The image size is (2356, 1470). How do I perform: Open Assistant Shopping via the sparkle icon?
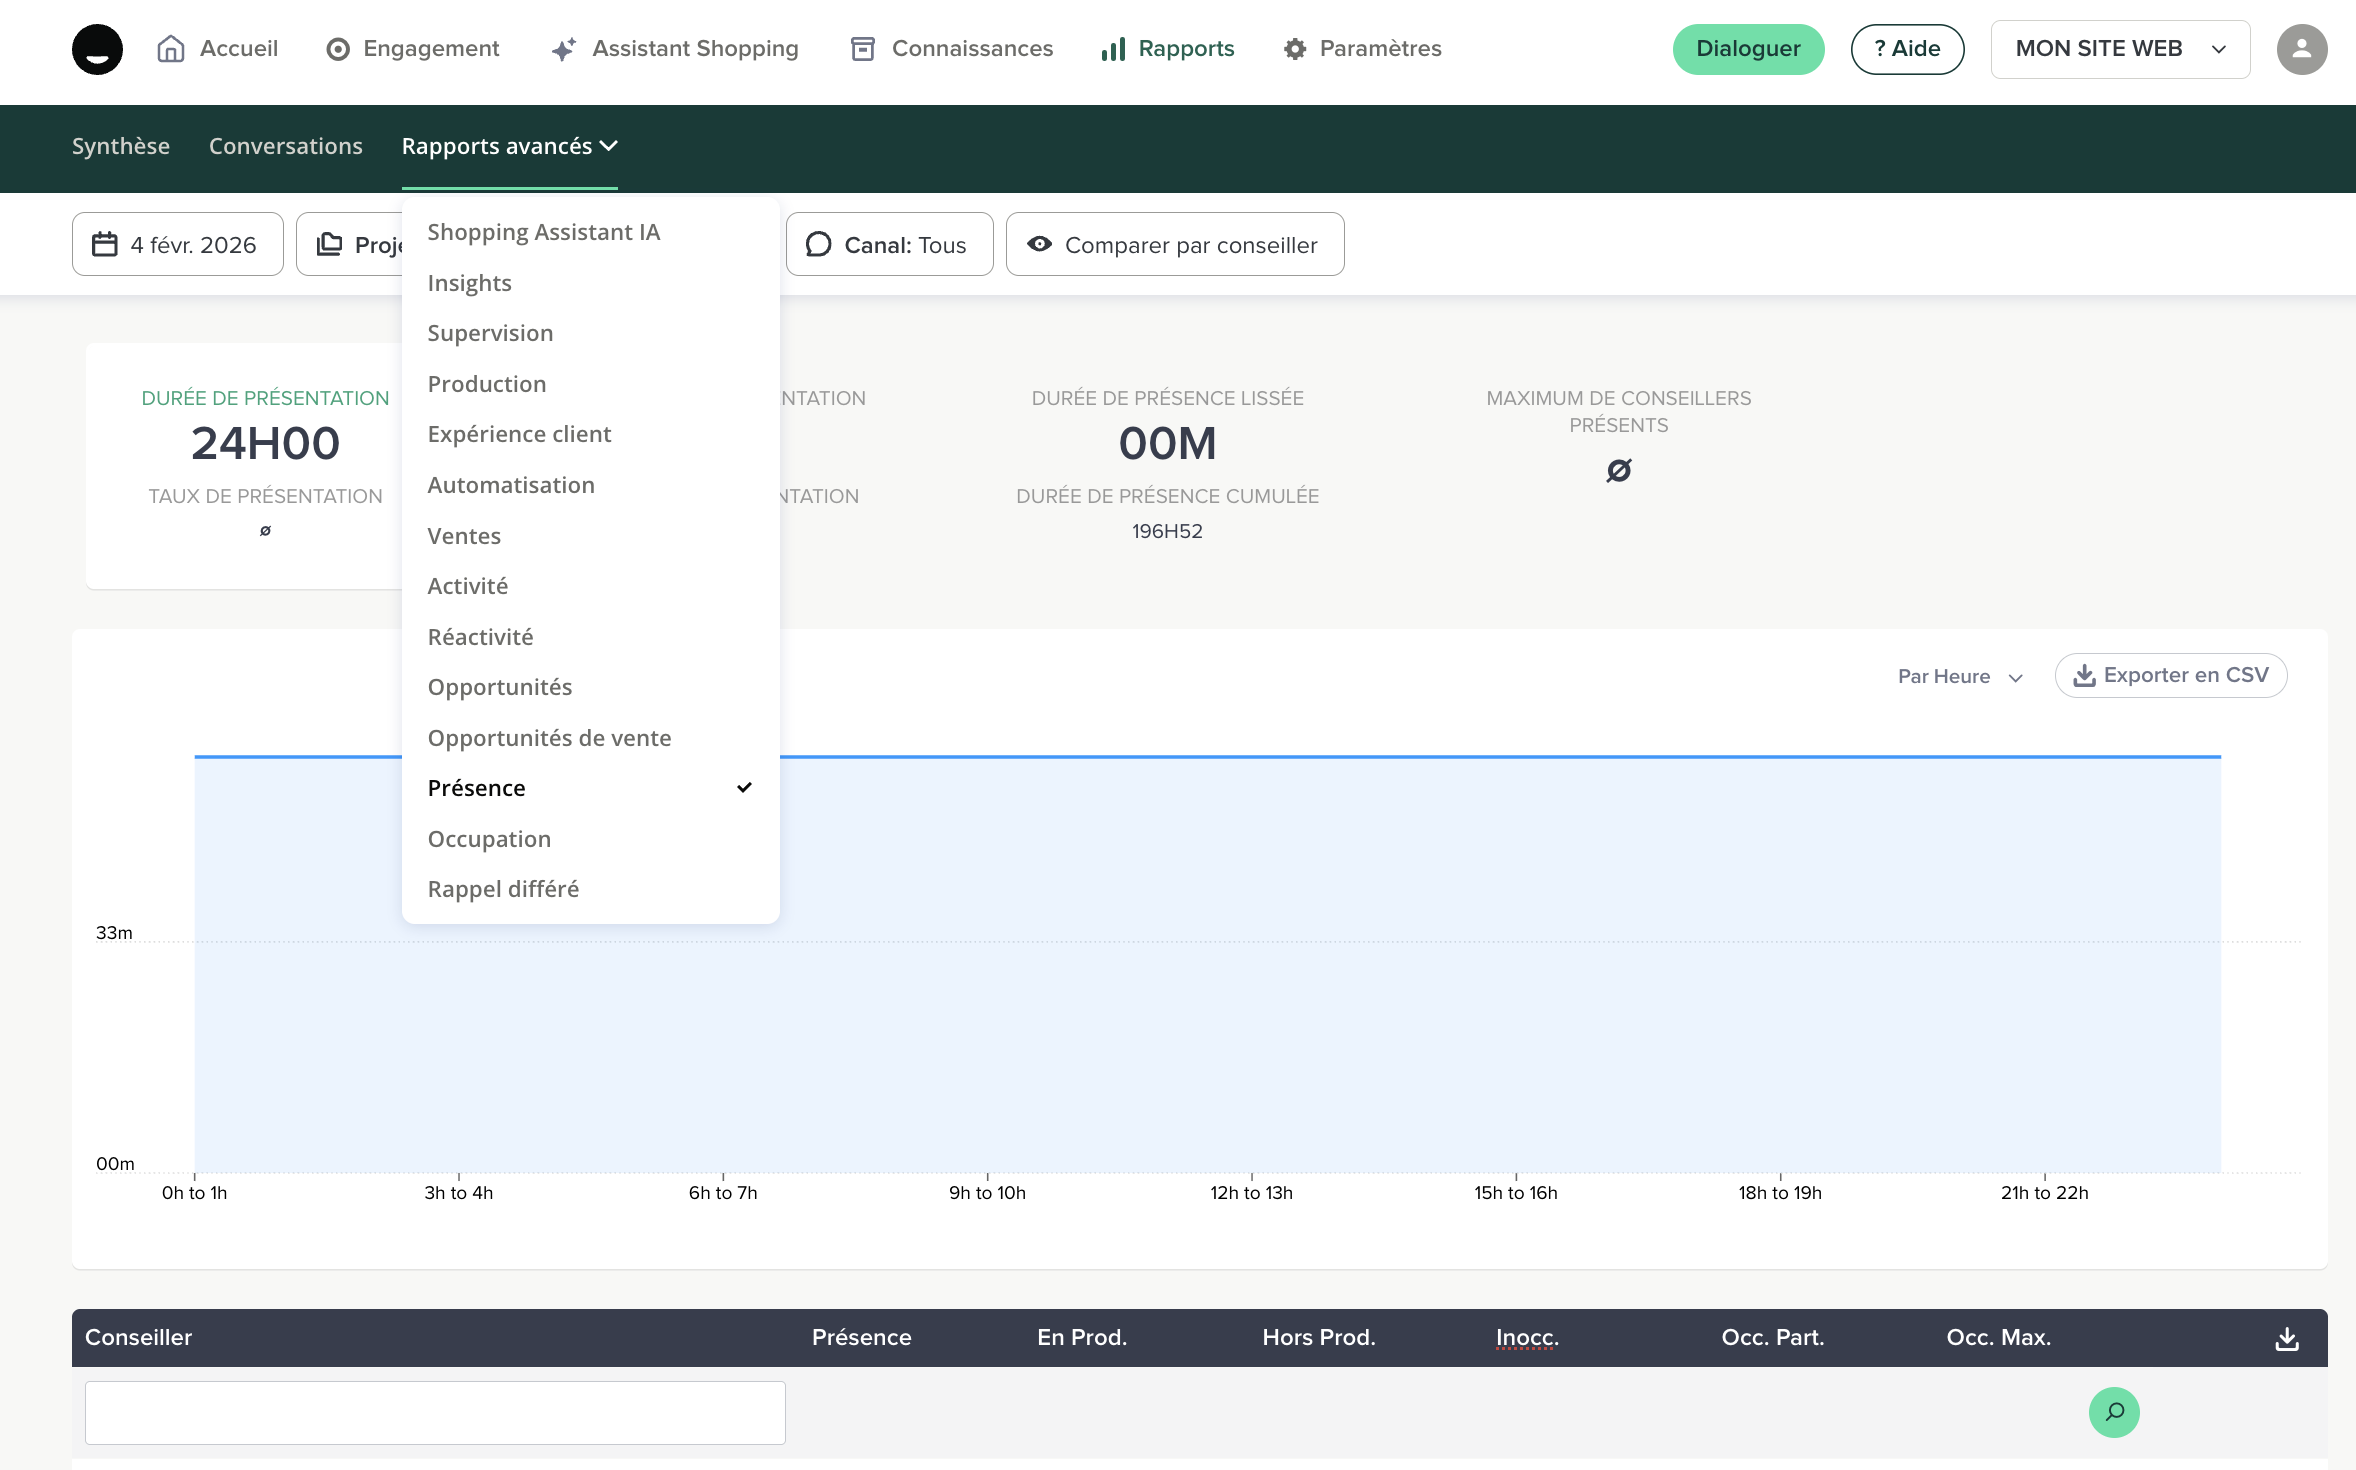tap(564, 49)
